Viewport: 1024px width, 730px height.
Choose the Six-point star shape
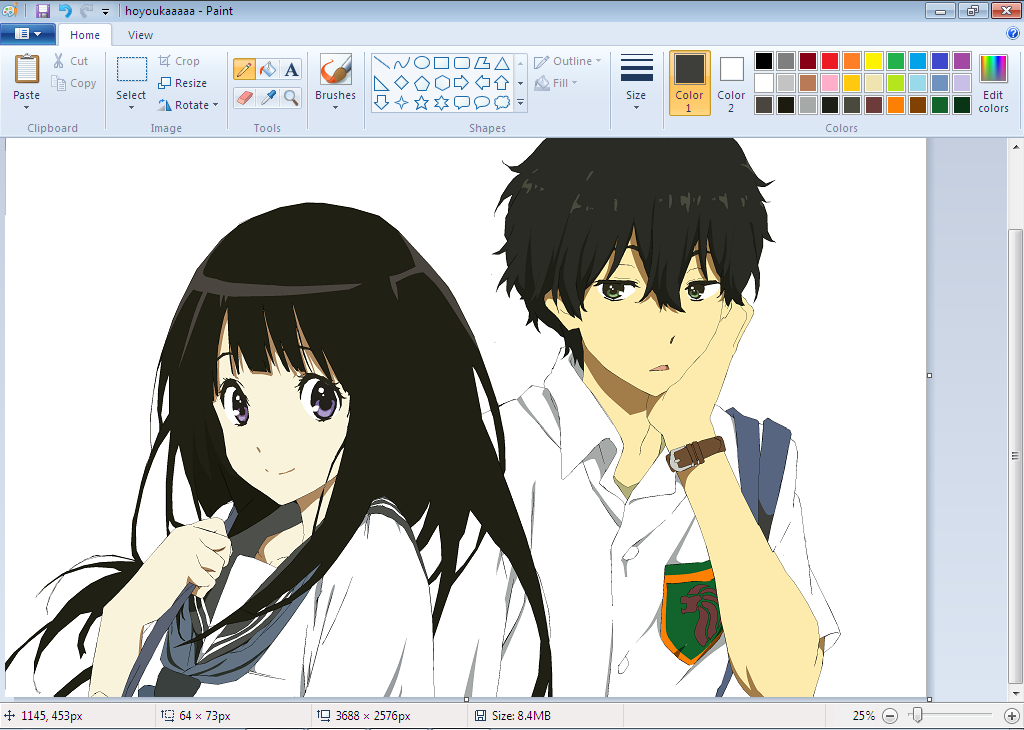pos(442,103)
